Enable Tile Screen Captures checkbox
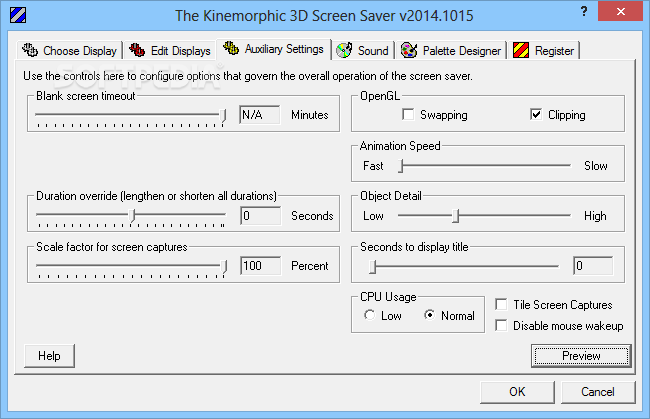The width and height of the screenshot is (650, 419). coord(501,304)
